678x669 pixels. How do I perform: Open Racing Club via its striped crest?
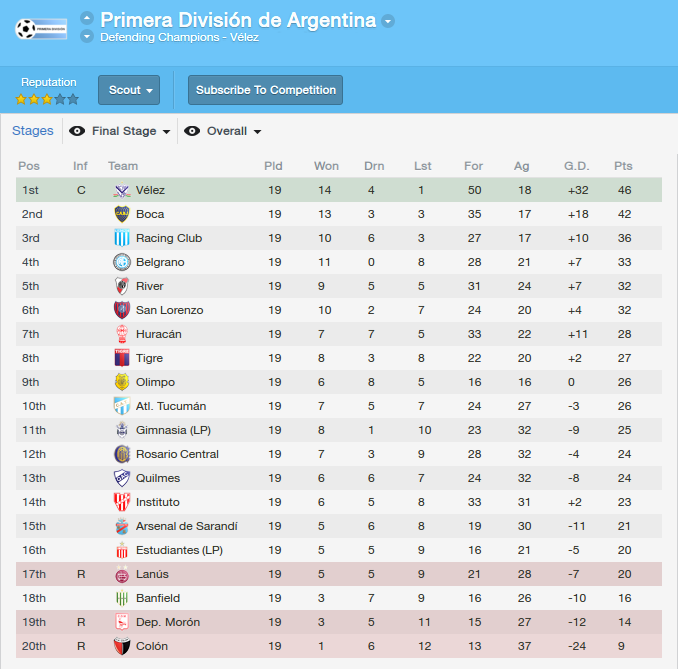click(x=122, y=238)
